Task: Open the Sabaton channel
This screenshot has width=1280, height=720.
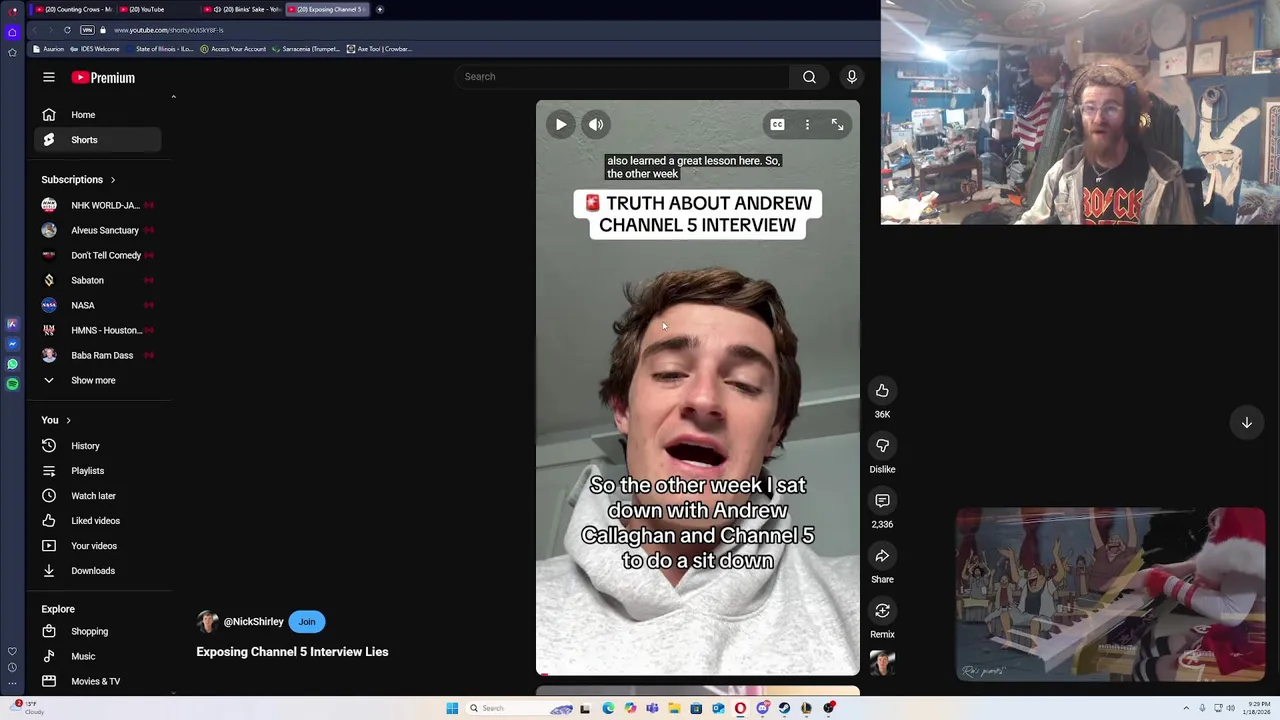Action: [x=98, y=280]
